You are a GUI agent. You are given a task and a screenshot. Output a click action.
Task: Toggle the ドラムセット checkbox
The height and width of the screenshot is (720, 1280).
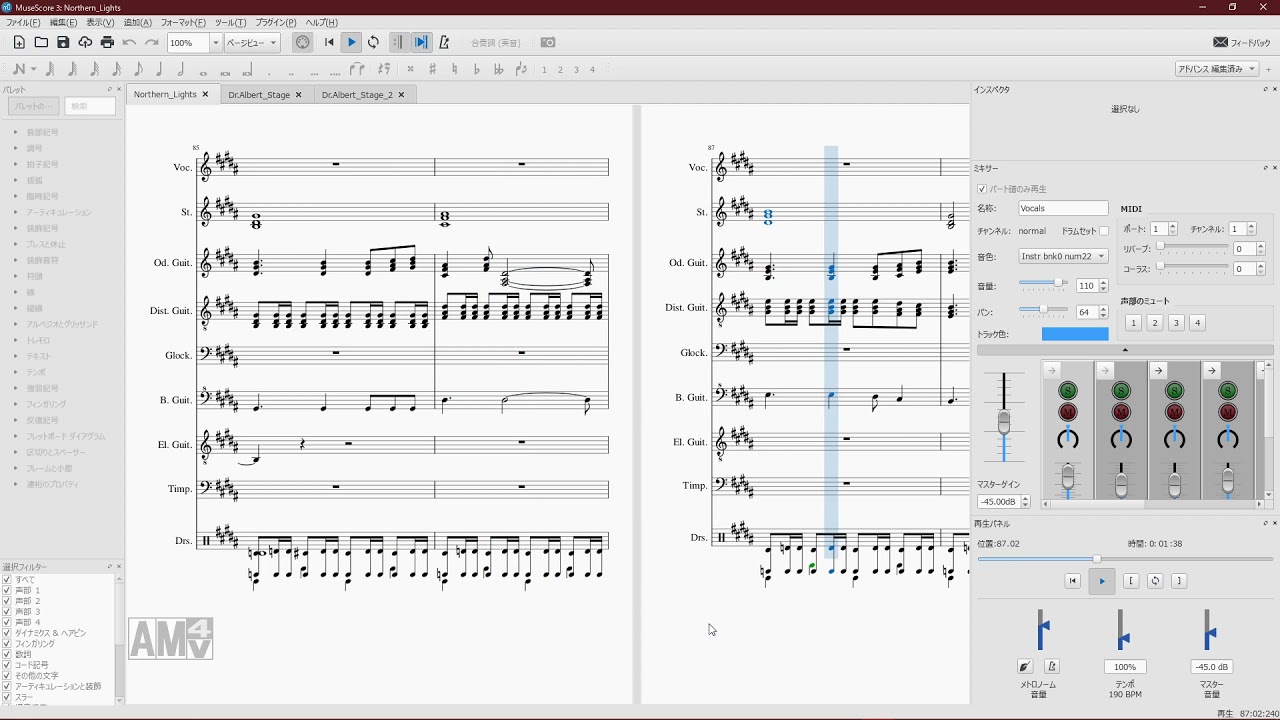pyautogui.click(x=1104, y=231)
